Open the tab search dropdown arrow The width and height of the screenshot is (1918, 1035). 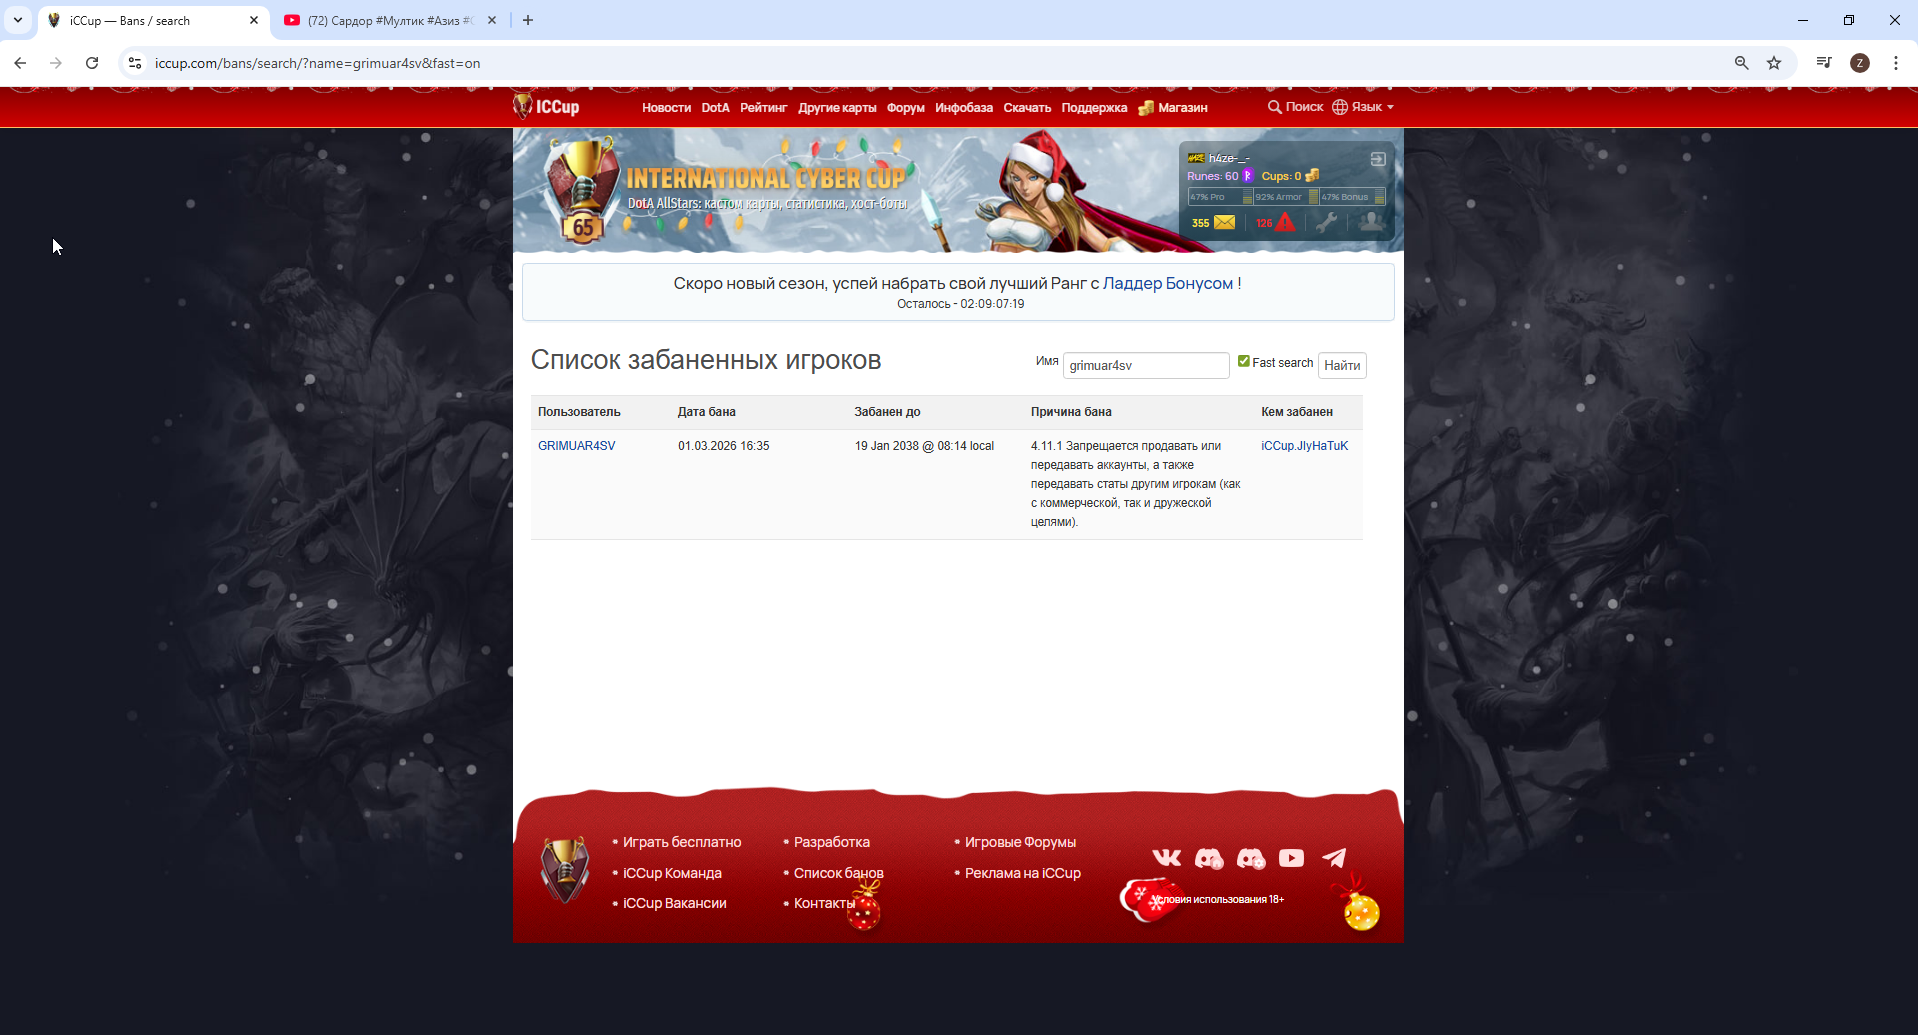pos(18,20)
